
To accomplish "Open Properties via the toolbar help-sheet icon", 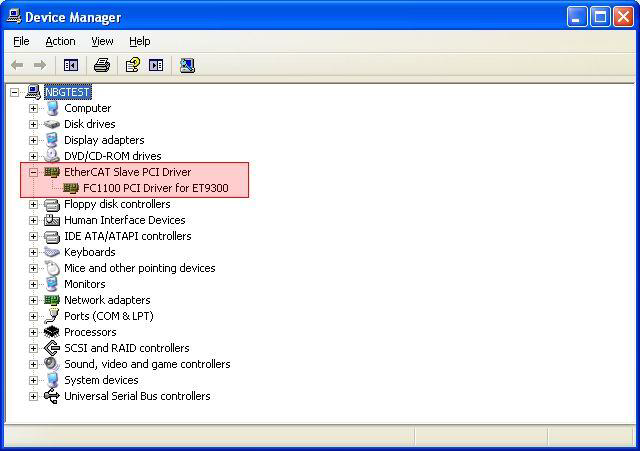I will (x=133, y=65).
